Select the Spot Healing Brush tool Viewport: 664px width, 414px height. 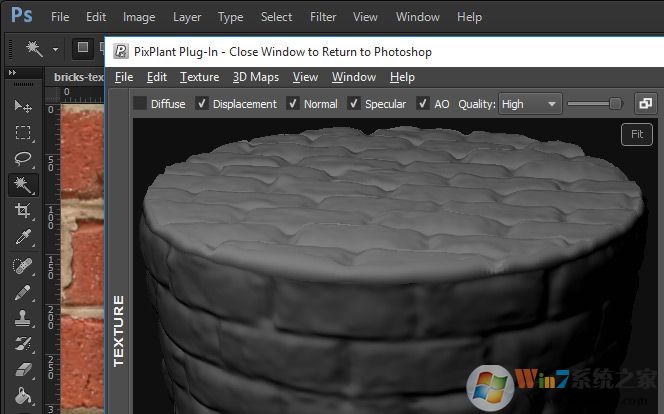[22, 266]
